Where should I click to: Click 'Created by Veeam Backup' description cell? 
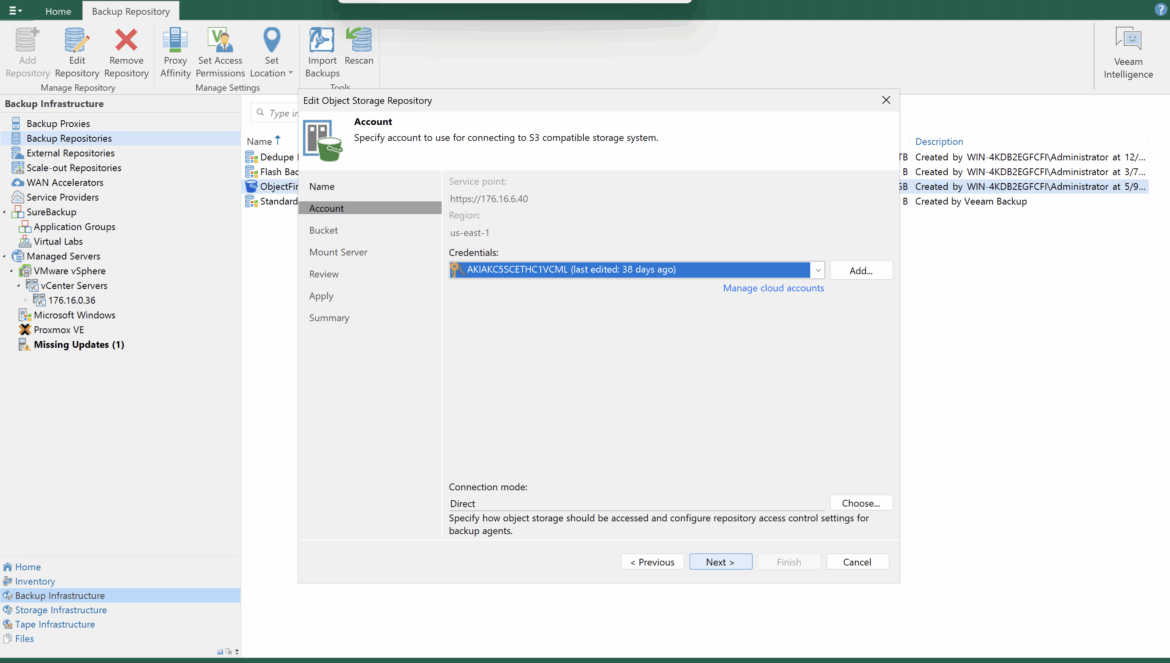[971, 201]
